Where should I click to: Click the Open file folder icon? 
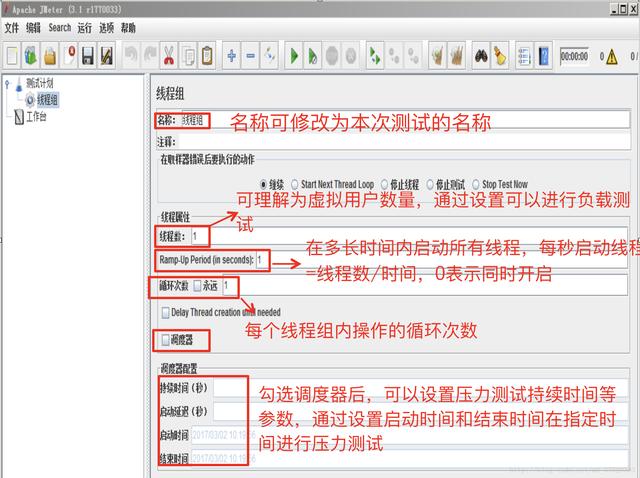(50, 56)
